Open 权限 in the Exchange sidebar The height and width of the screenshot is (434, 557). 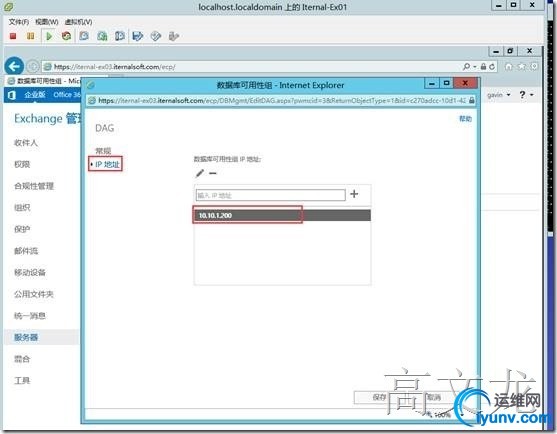coord(22,164)
